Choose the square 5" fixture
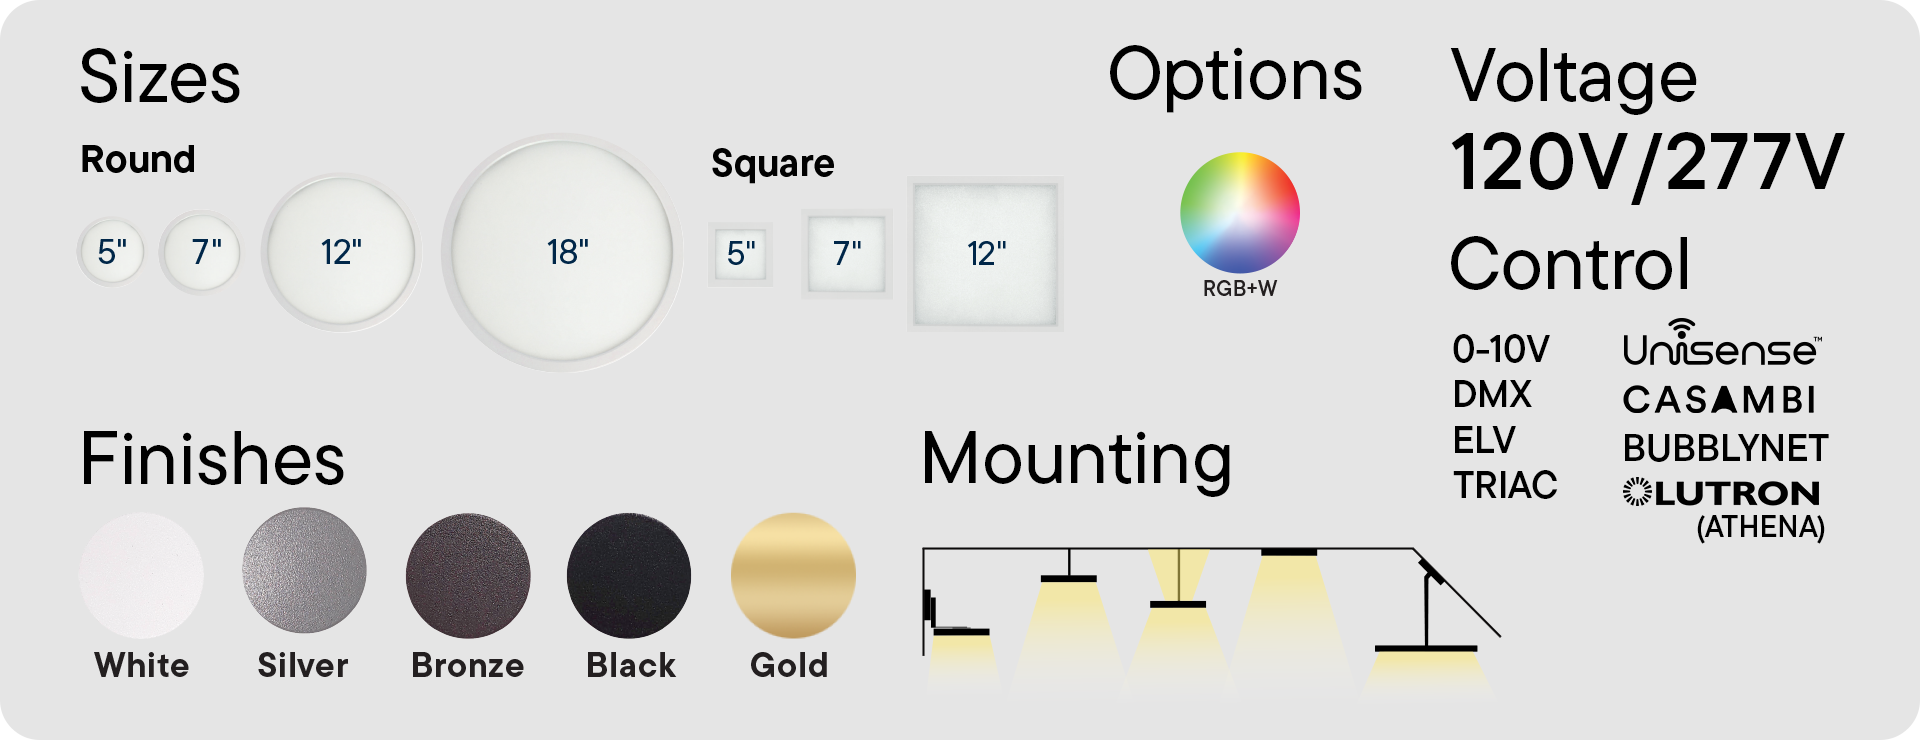This screenshot has height=740, width=1920. click(740, 254)
